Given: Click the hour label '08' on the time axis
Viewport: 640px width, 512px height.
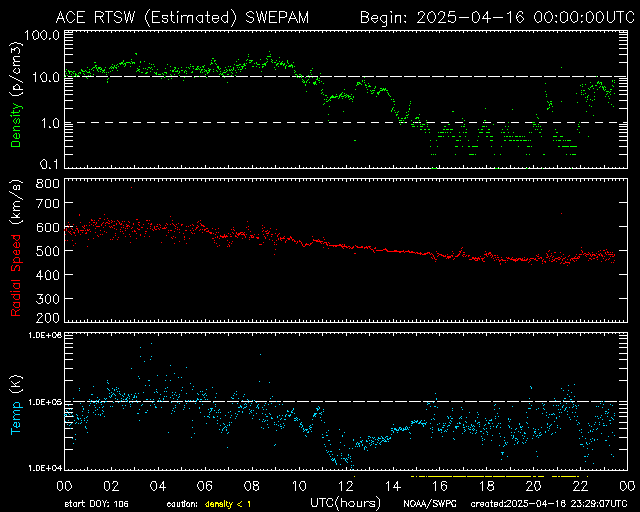Looking at the screenshot, I should pos(252,486).
